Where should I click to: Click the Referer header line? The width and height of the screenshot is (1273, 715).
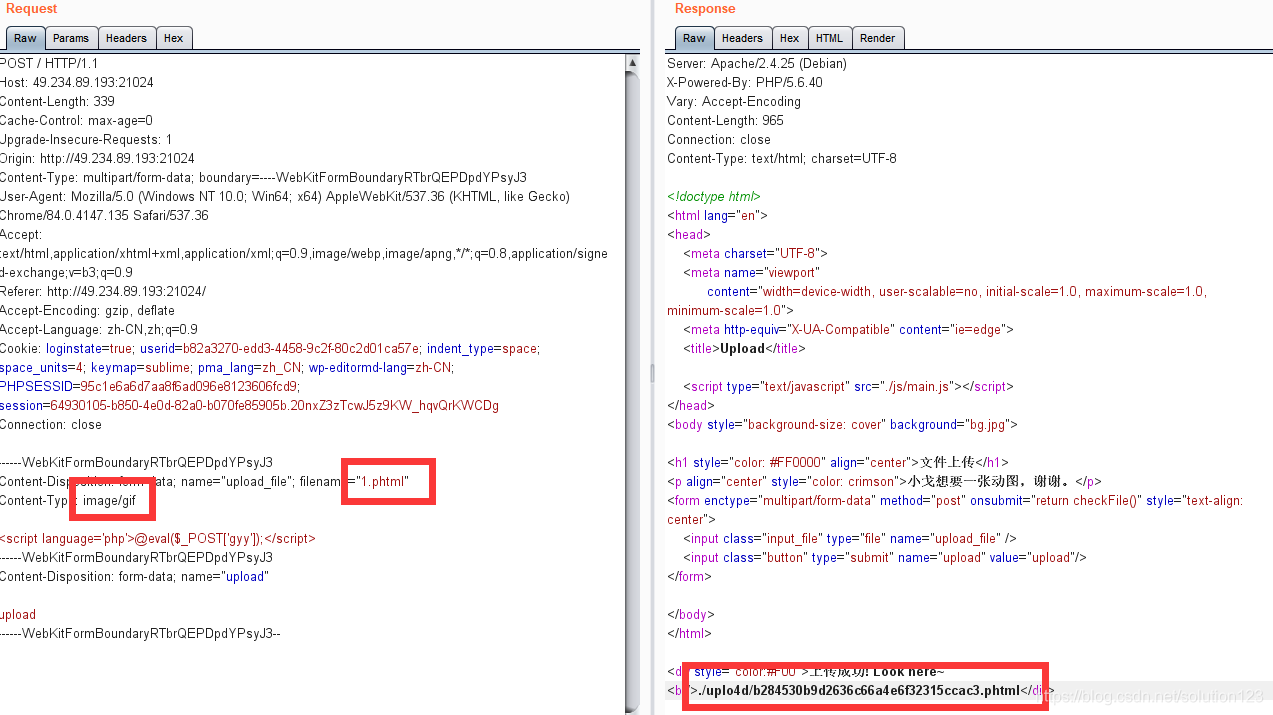(x=103, y=291)
